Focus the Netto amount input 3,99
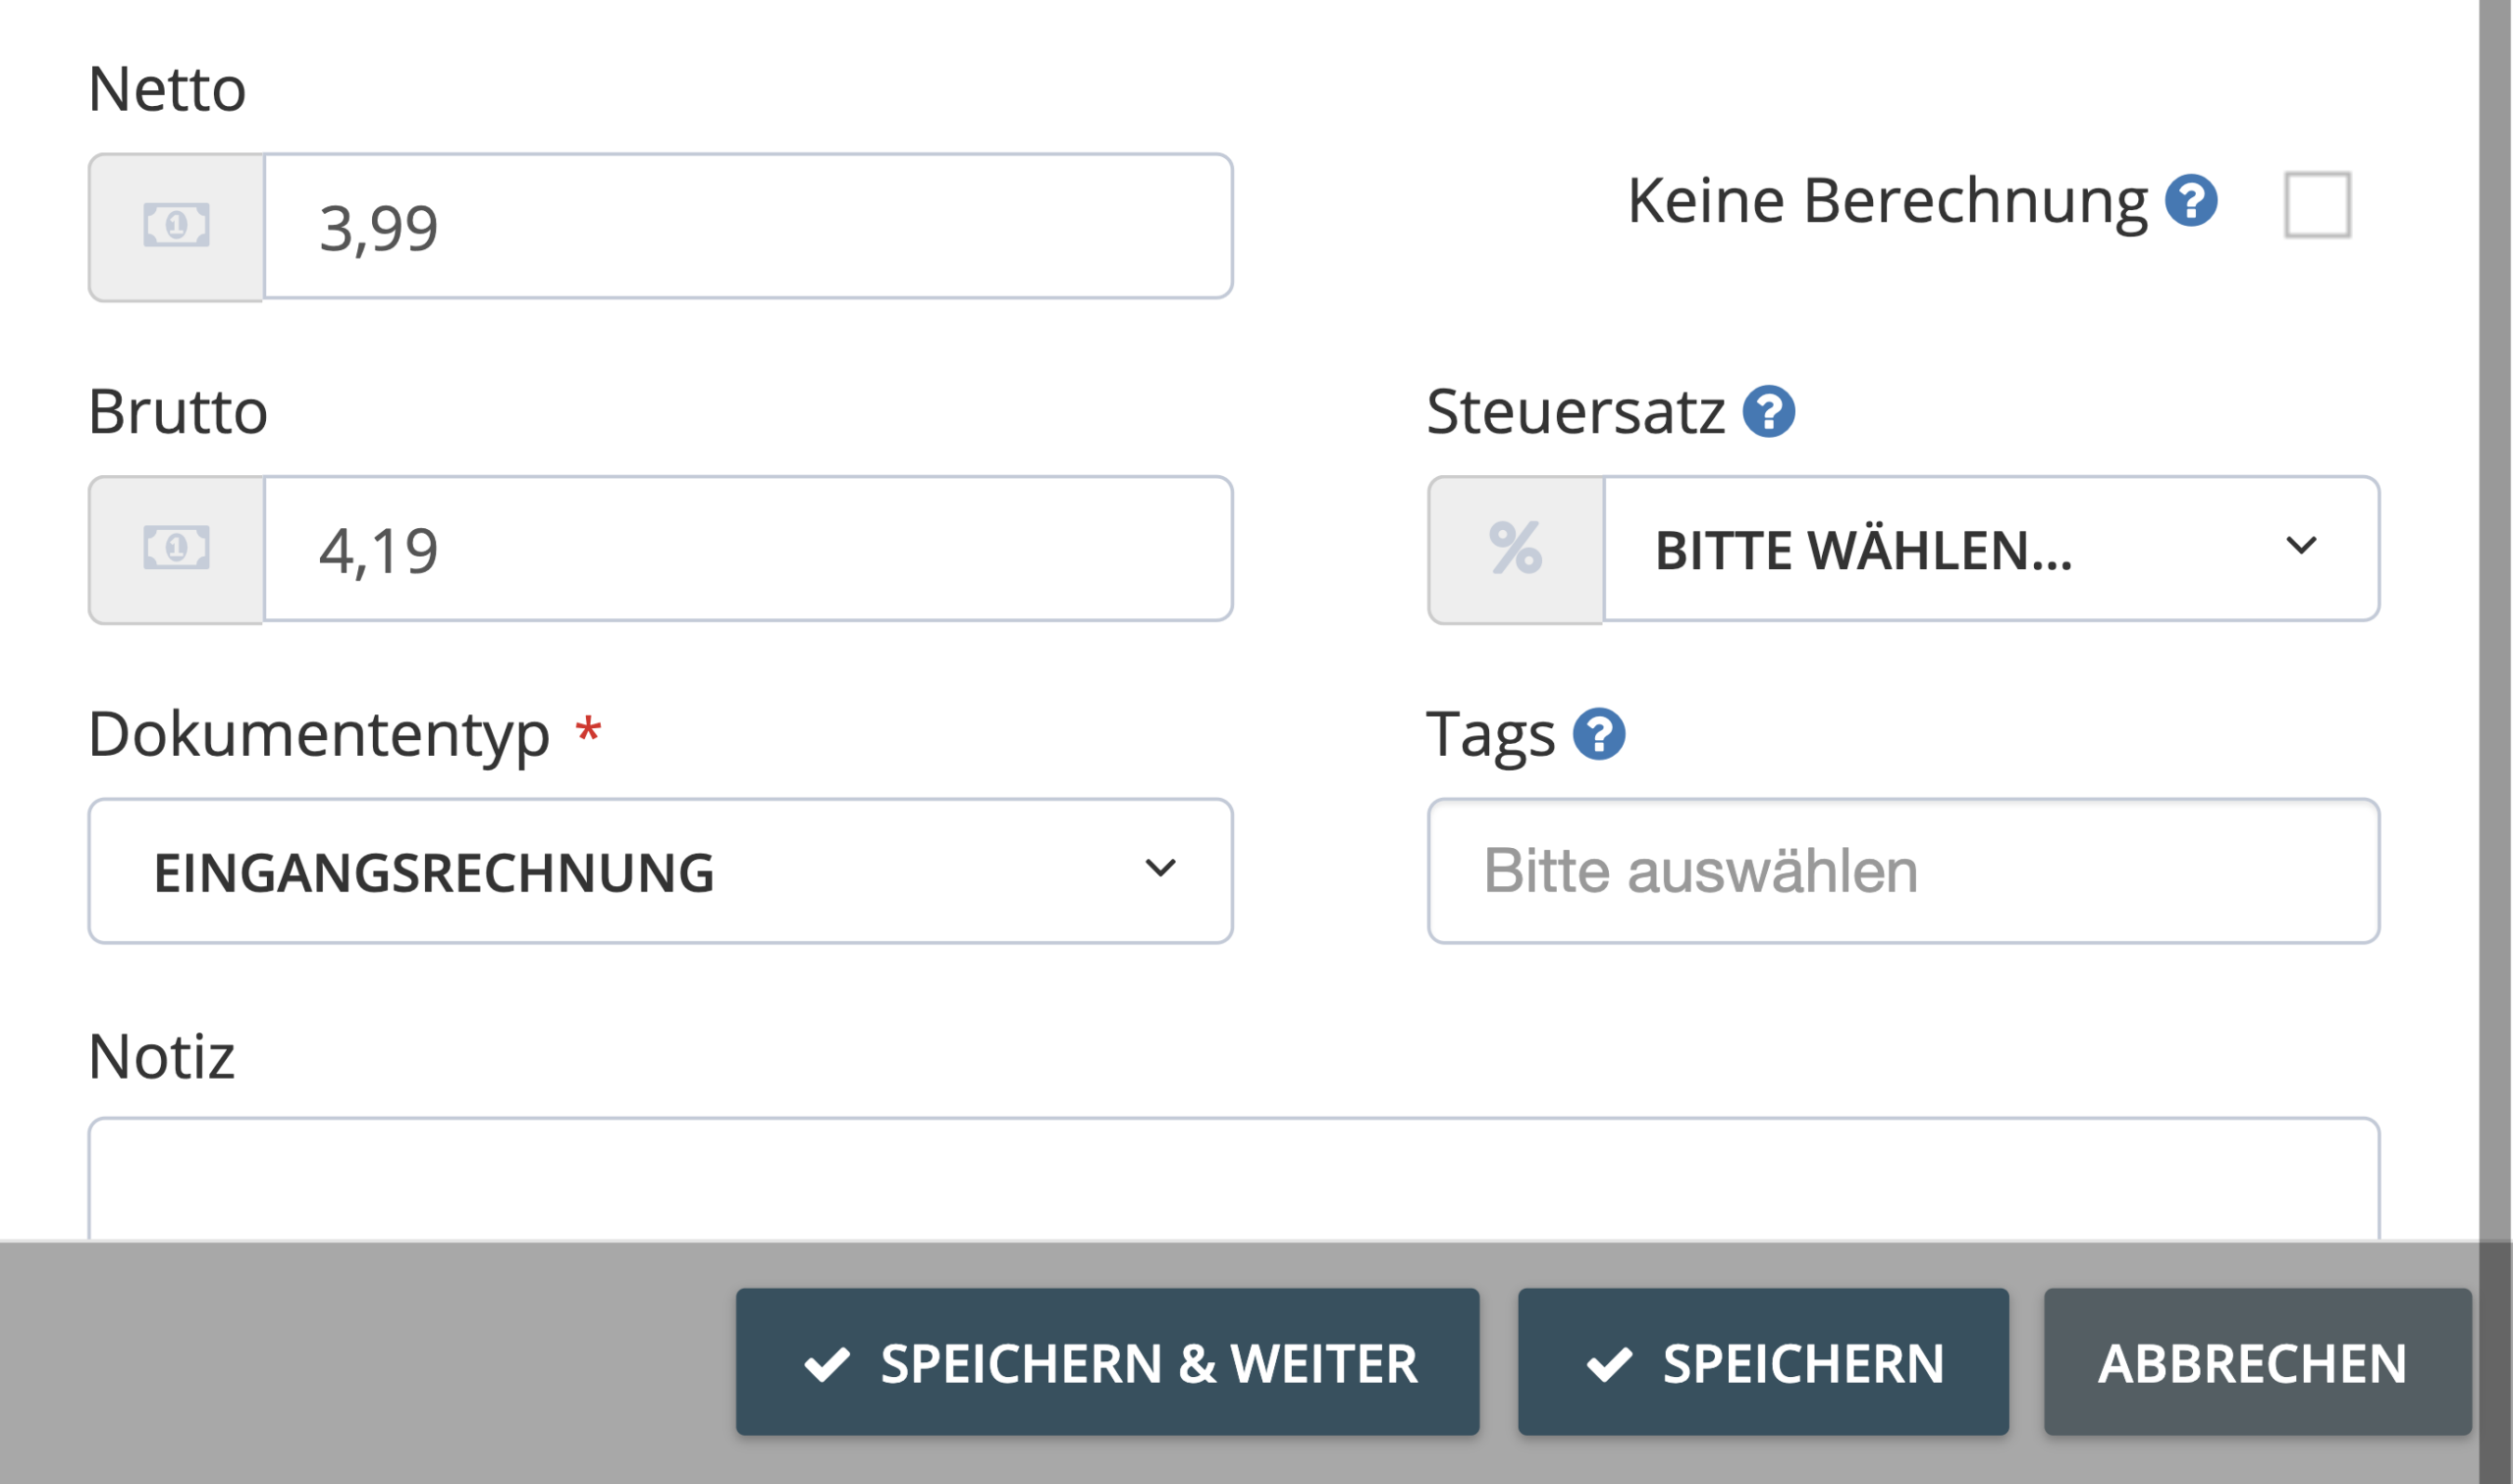Image resolution: width=2513 pixels, height=1484 pixels. 748,226
